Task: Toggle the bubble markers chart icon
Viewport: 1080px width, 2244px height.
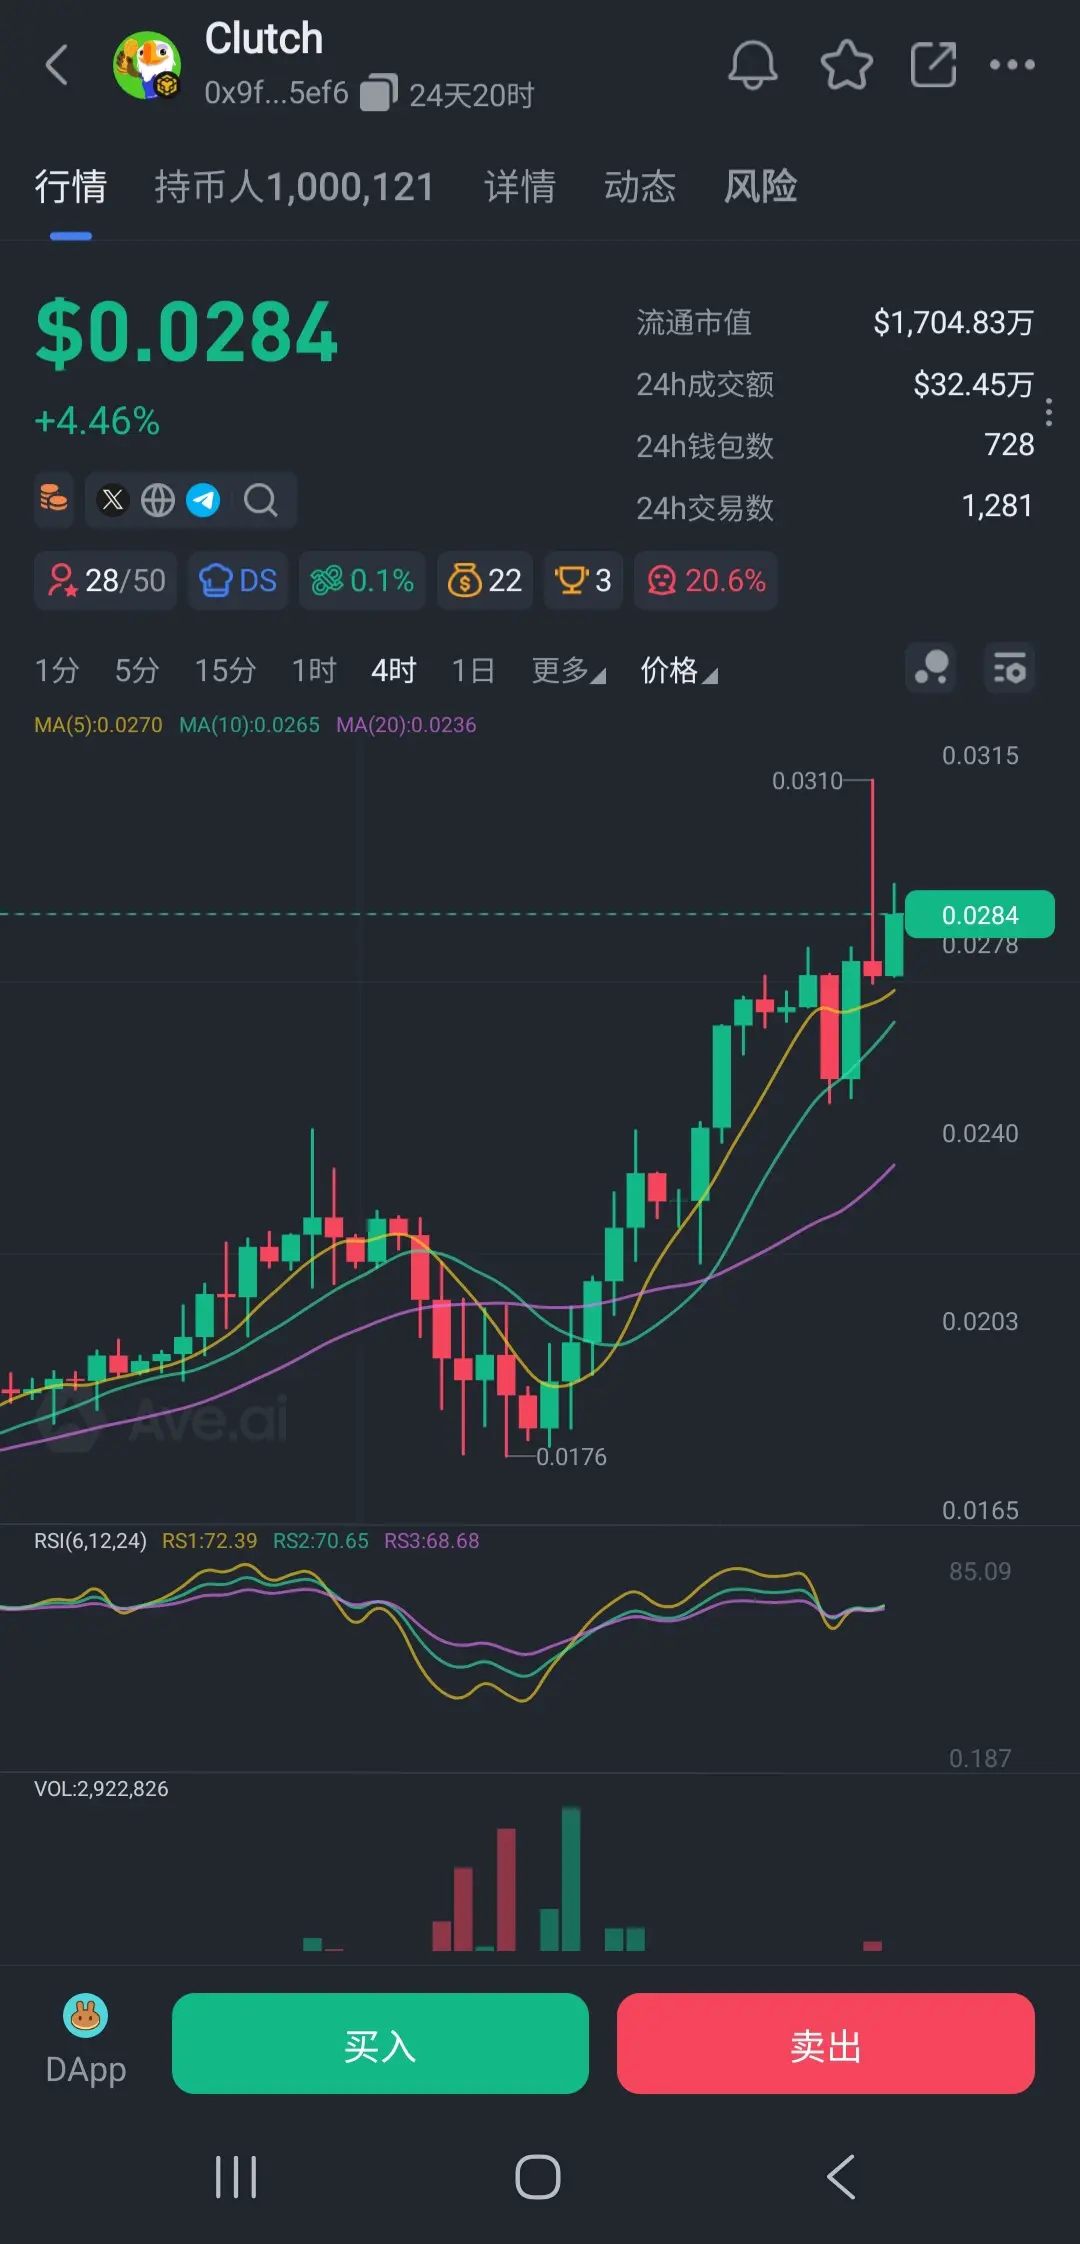Action: (x=931, y=668)
